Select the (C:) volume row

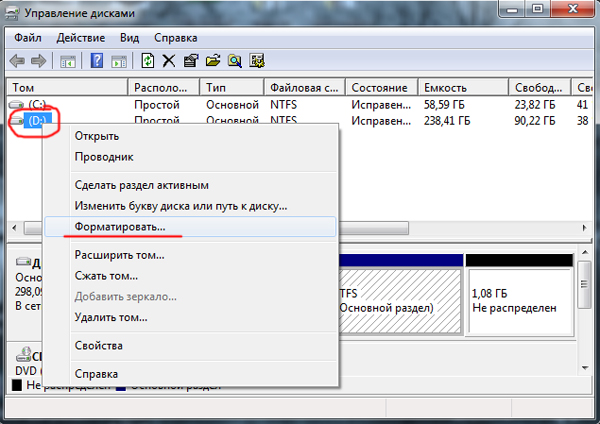point(37,104)
